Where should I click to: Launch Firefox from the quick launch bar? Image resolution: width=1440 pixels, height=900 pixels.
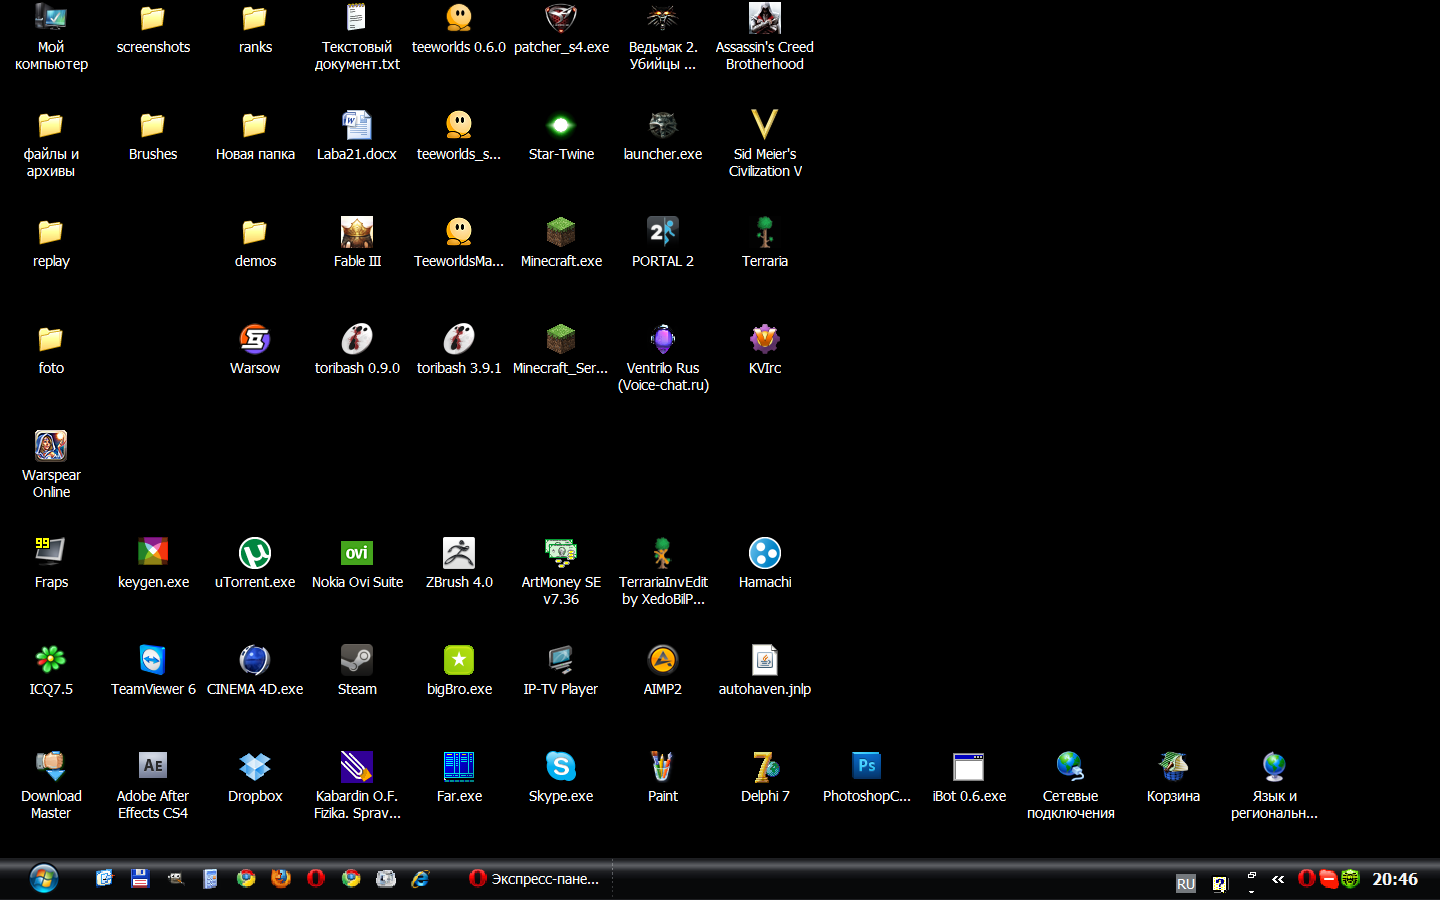pos(281,878)
